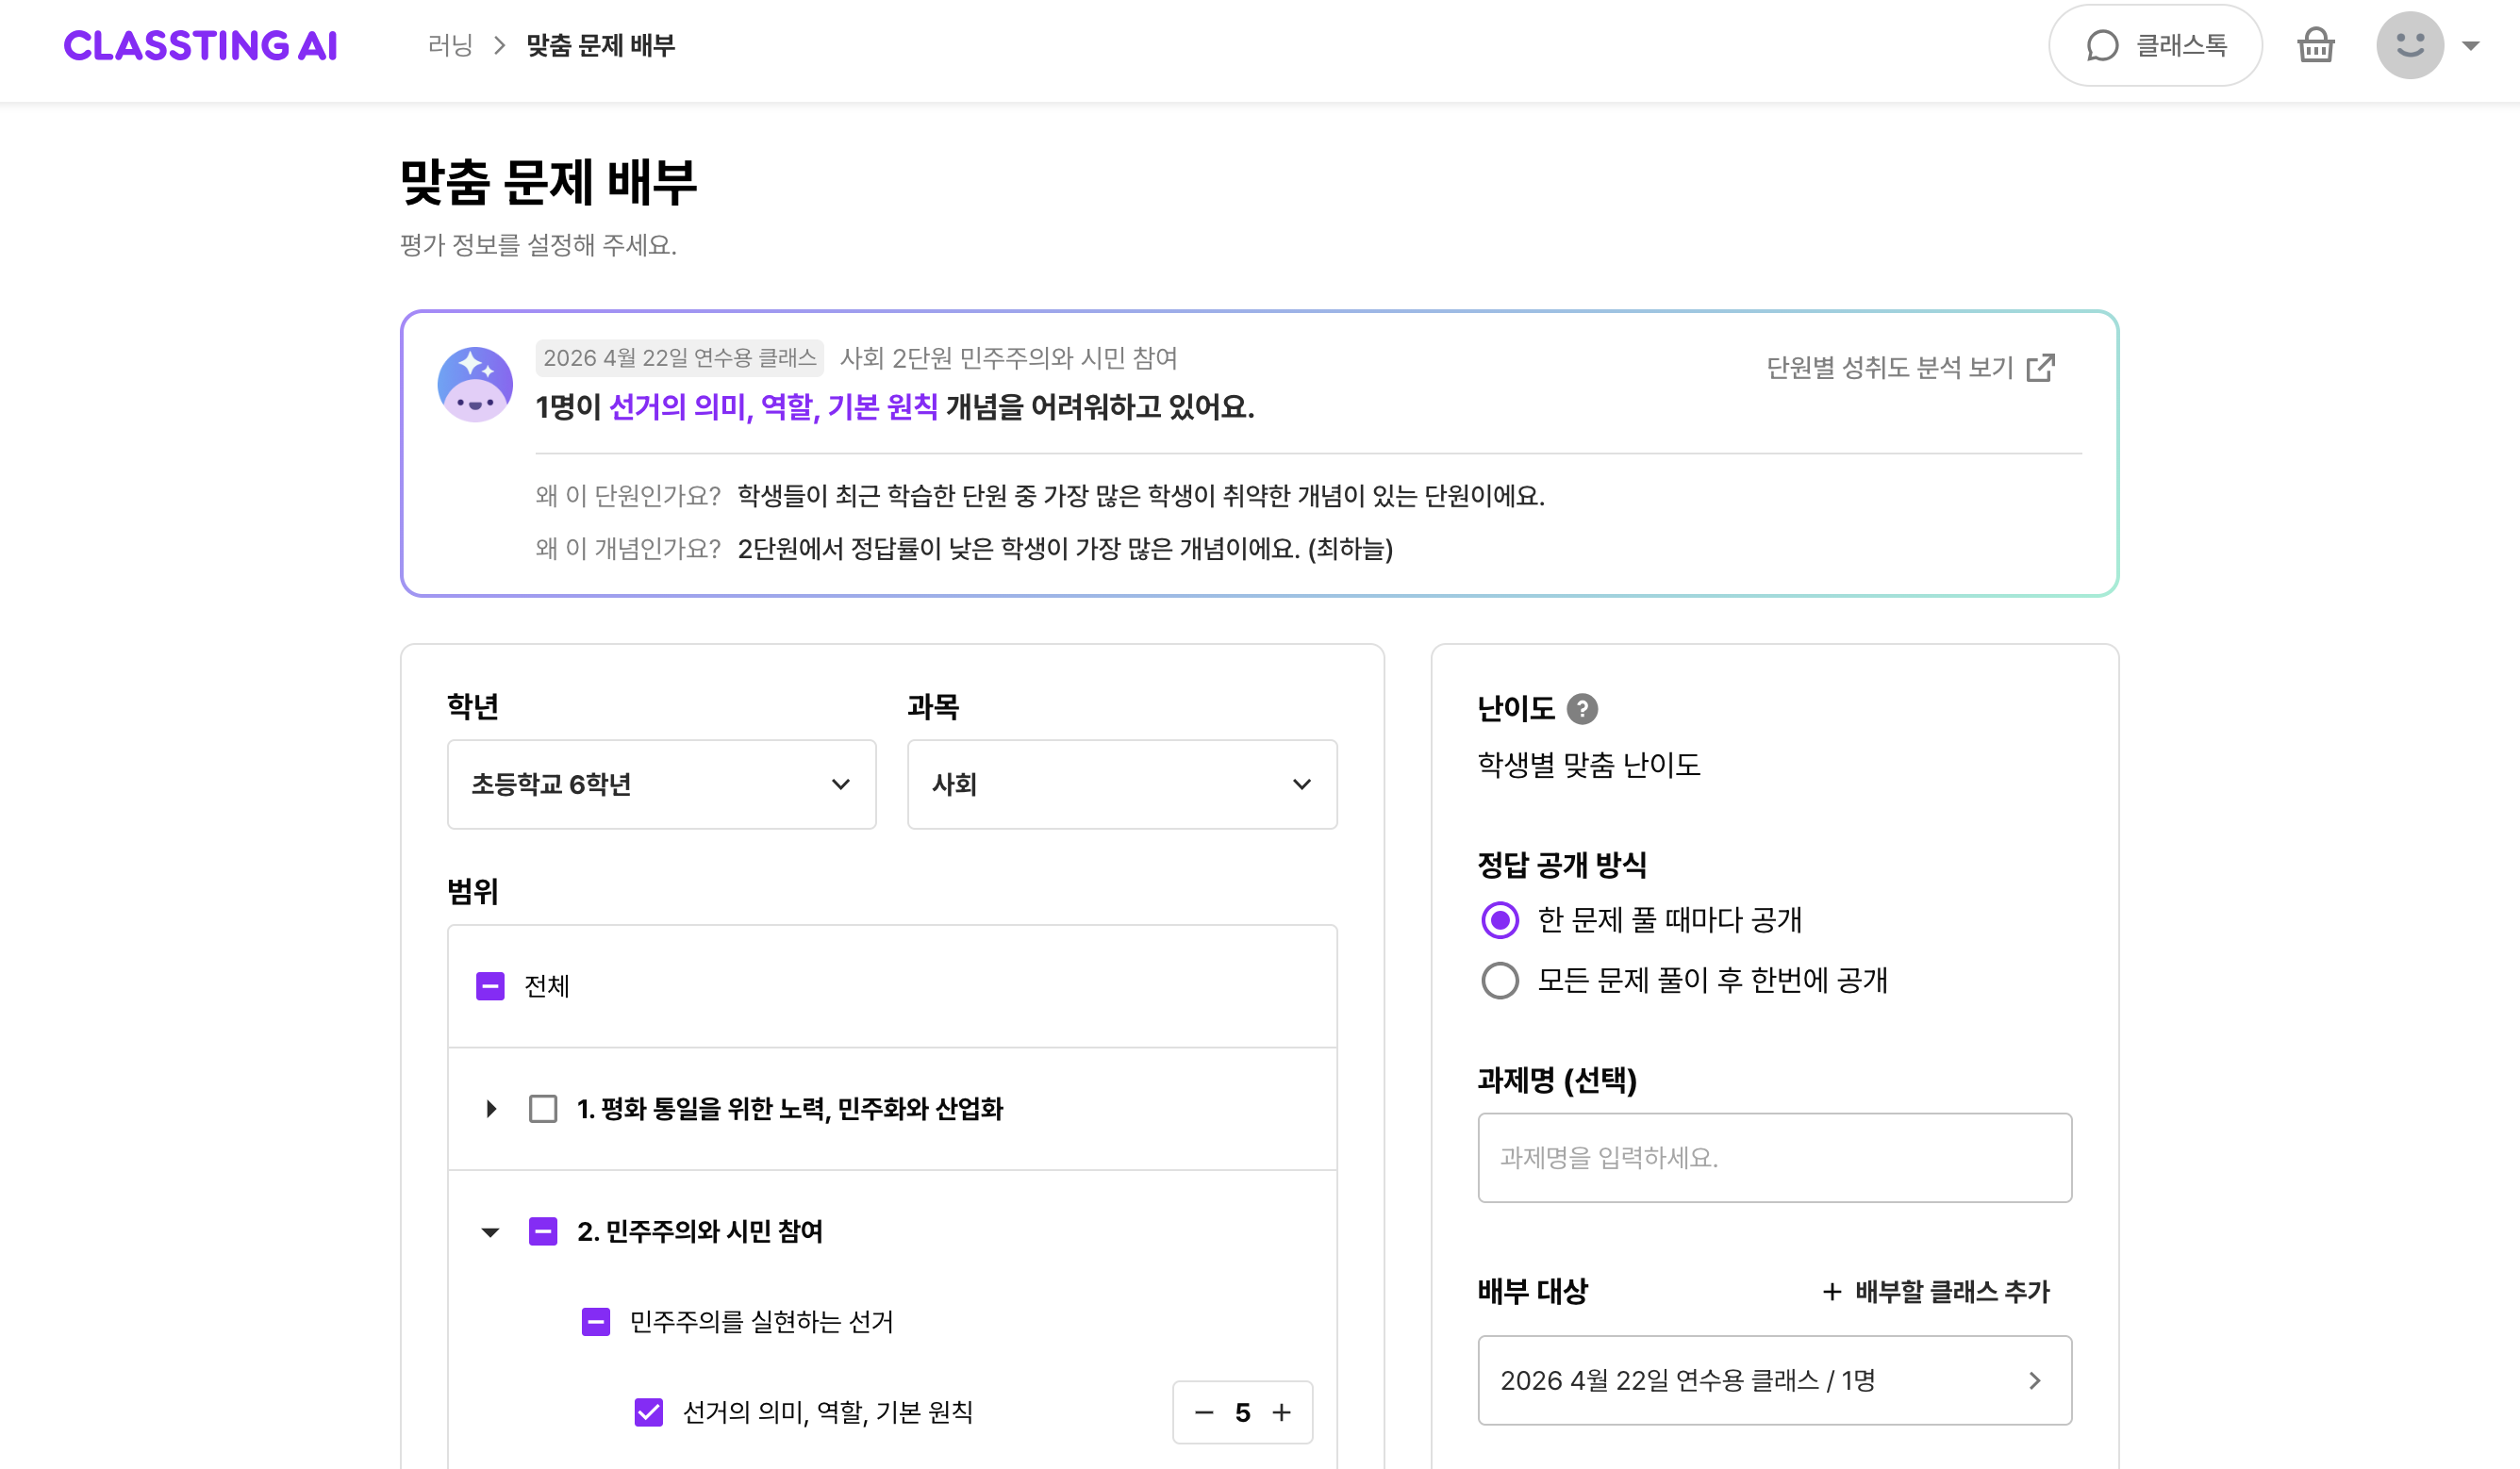2520x1469 pixels.
Task: Expand the account dropdown caret
Action: [x=2470, y=45]
